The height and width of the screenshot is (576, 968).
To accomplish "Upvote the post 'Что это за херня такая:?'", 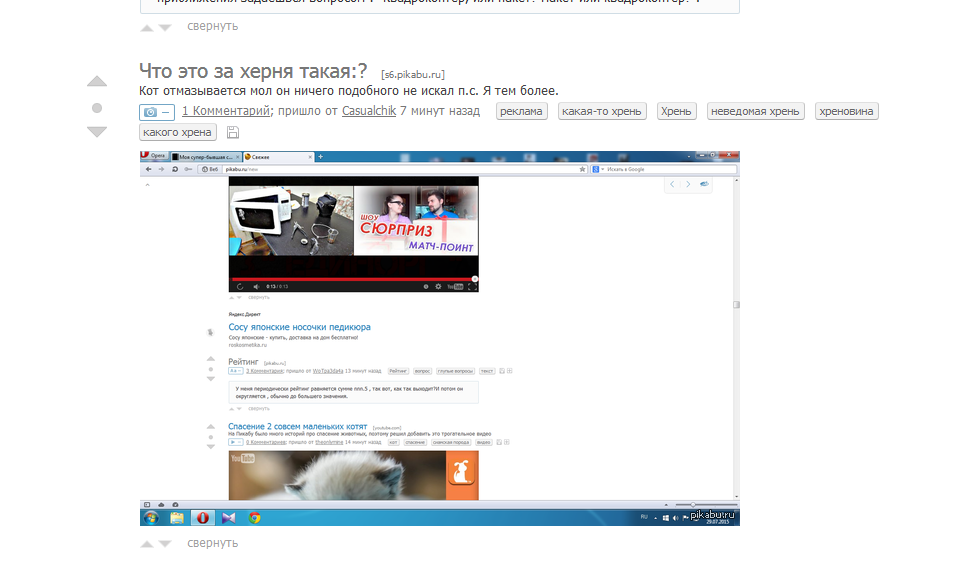I will coord(97,81).
